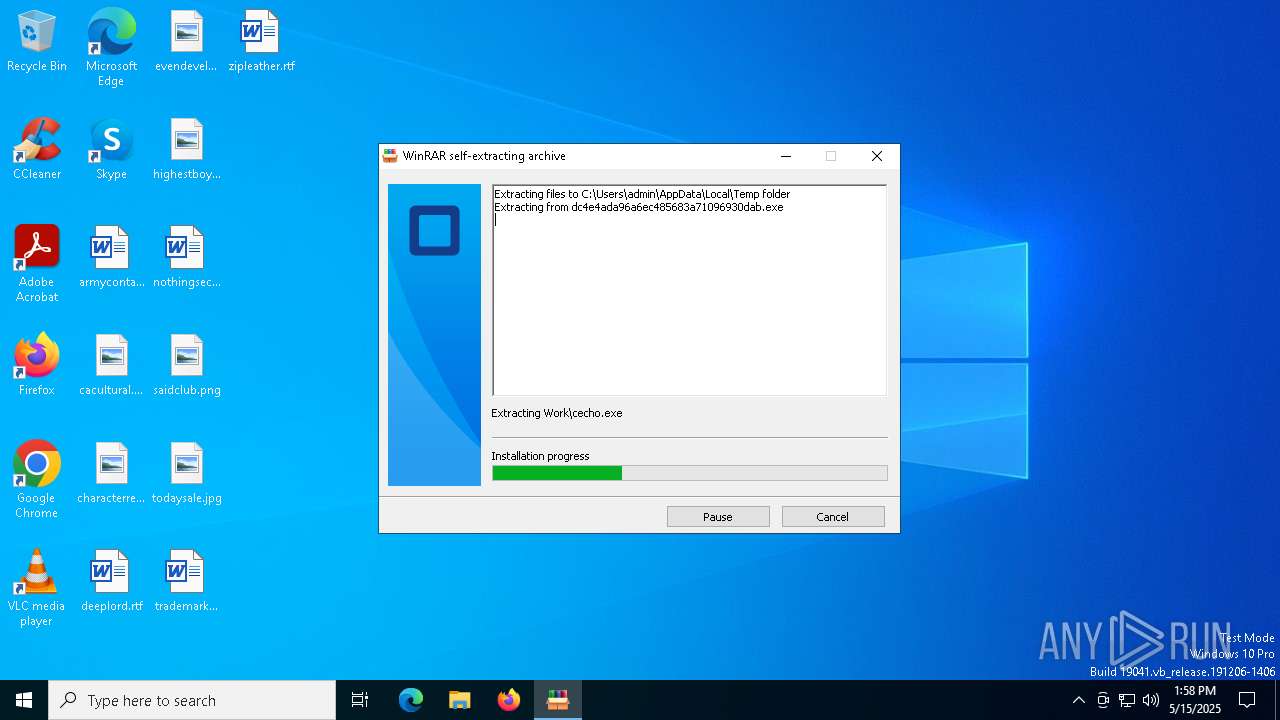This screenshot has height=720, width=1280.
Task: Select the todaysale.jpg file icon
Action: coord(186,474)
